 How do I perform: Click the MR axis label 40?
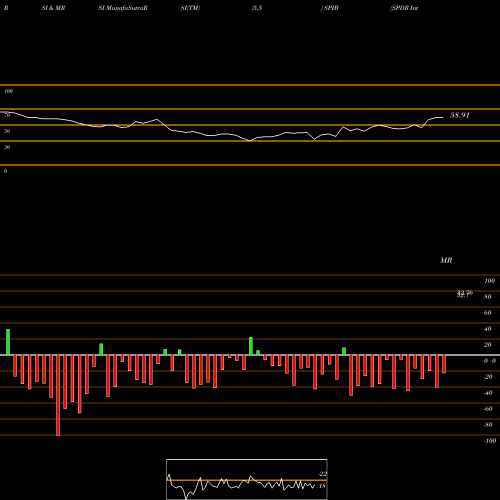487,329
